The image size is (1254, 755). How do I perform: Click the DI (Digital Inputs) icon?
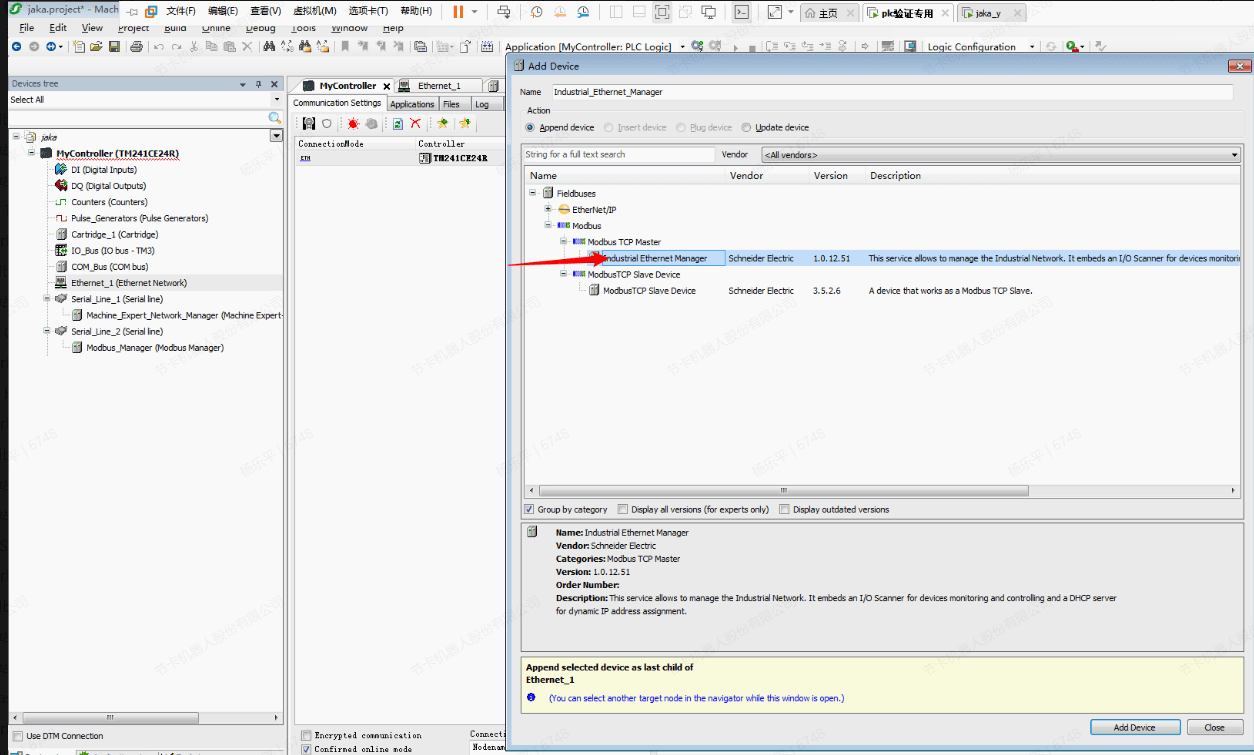point(61,170)
